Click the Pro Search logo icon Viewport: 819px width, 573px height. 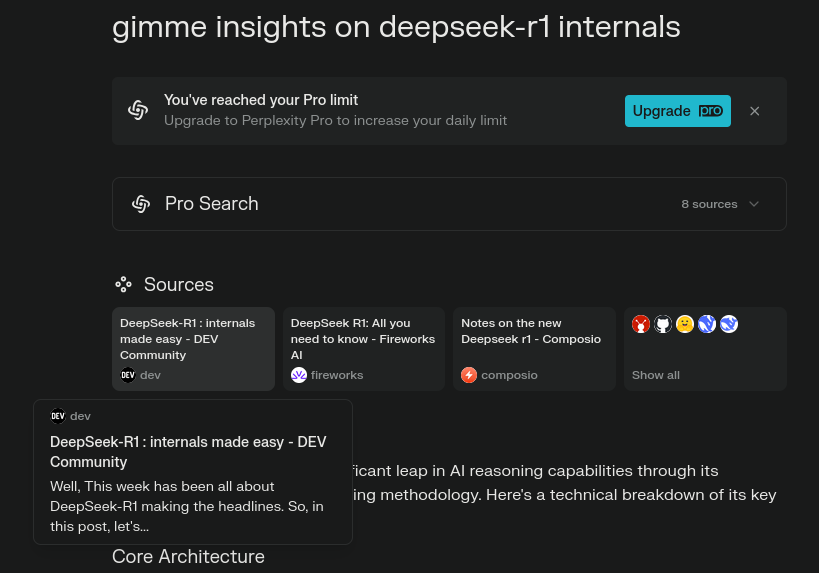[x=141, y=204]
